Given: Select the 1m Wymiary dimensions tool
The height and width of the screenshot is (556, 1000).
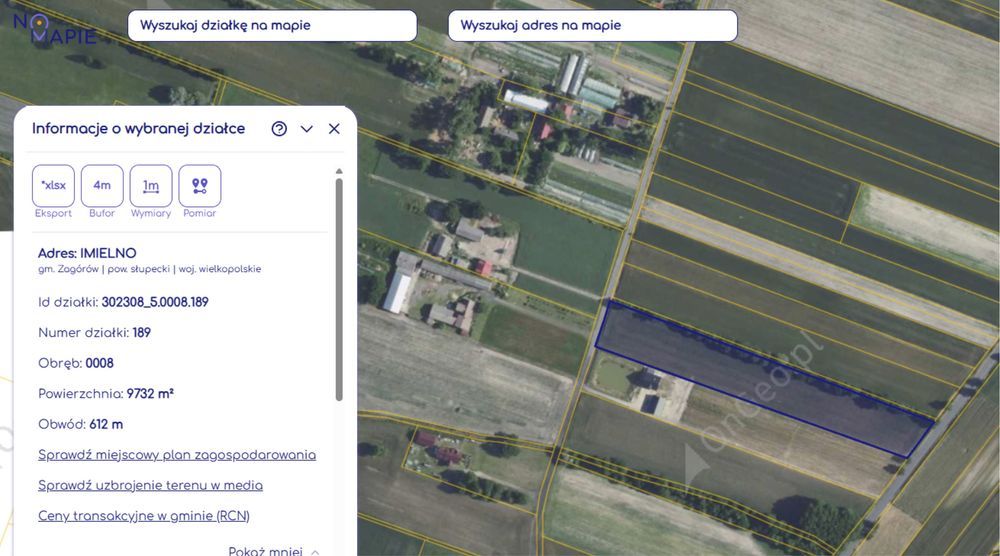Looking at the screenshot, I should [151, 186].
